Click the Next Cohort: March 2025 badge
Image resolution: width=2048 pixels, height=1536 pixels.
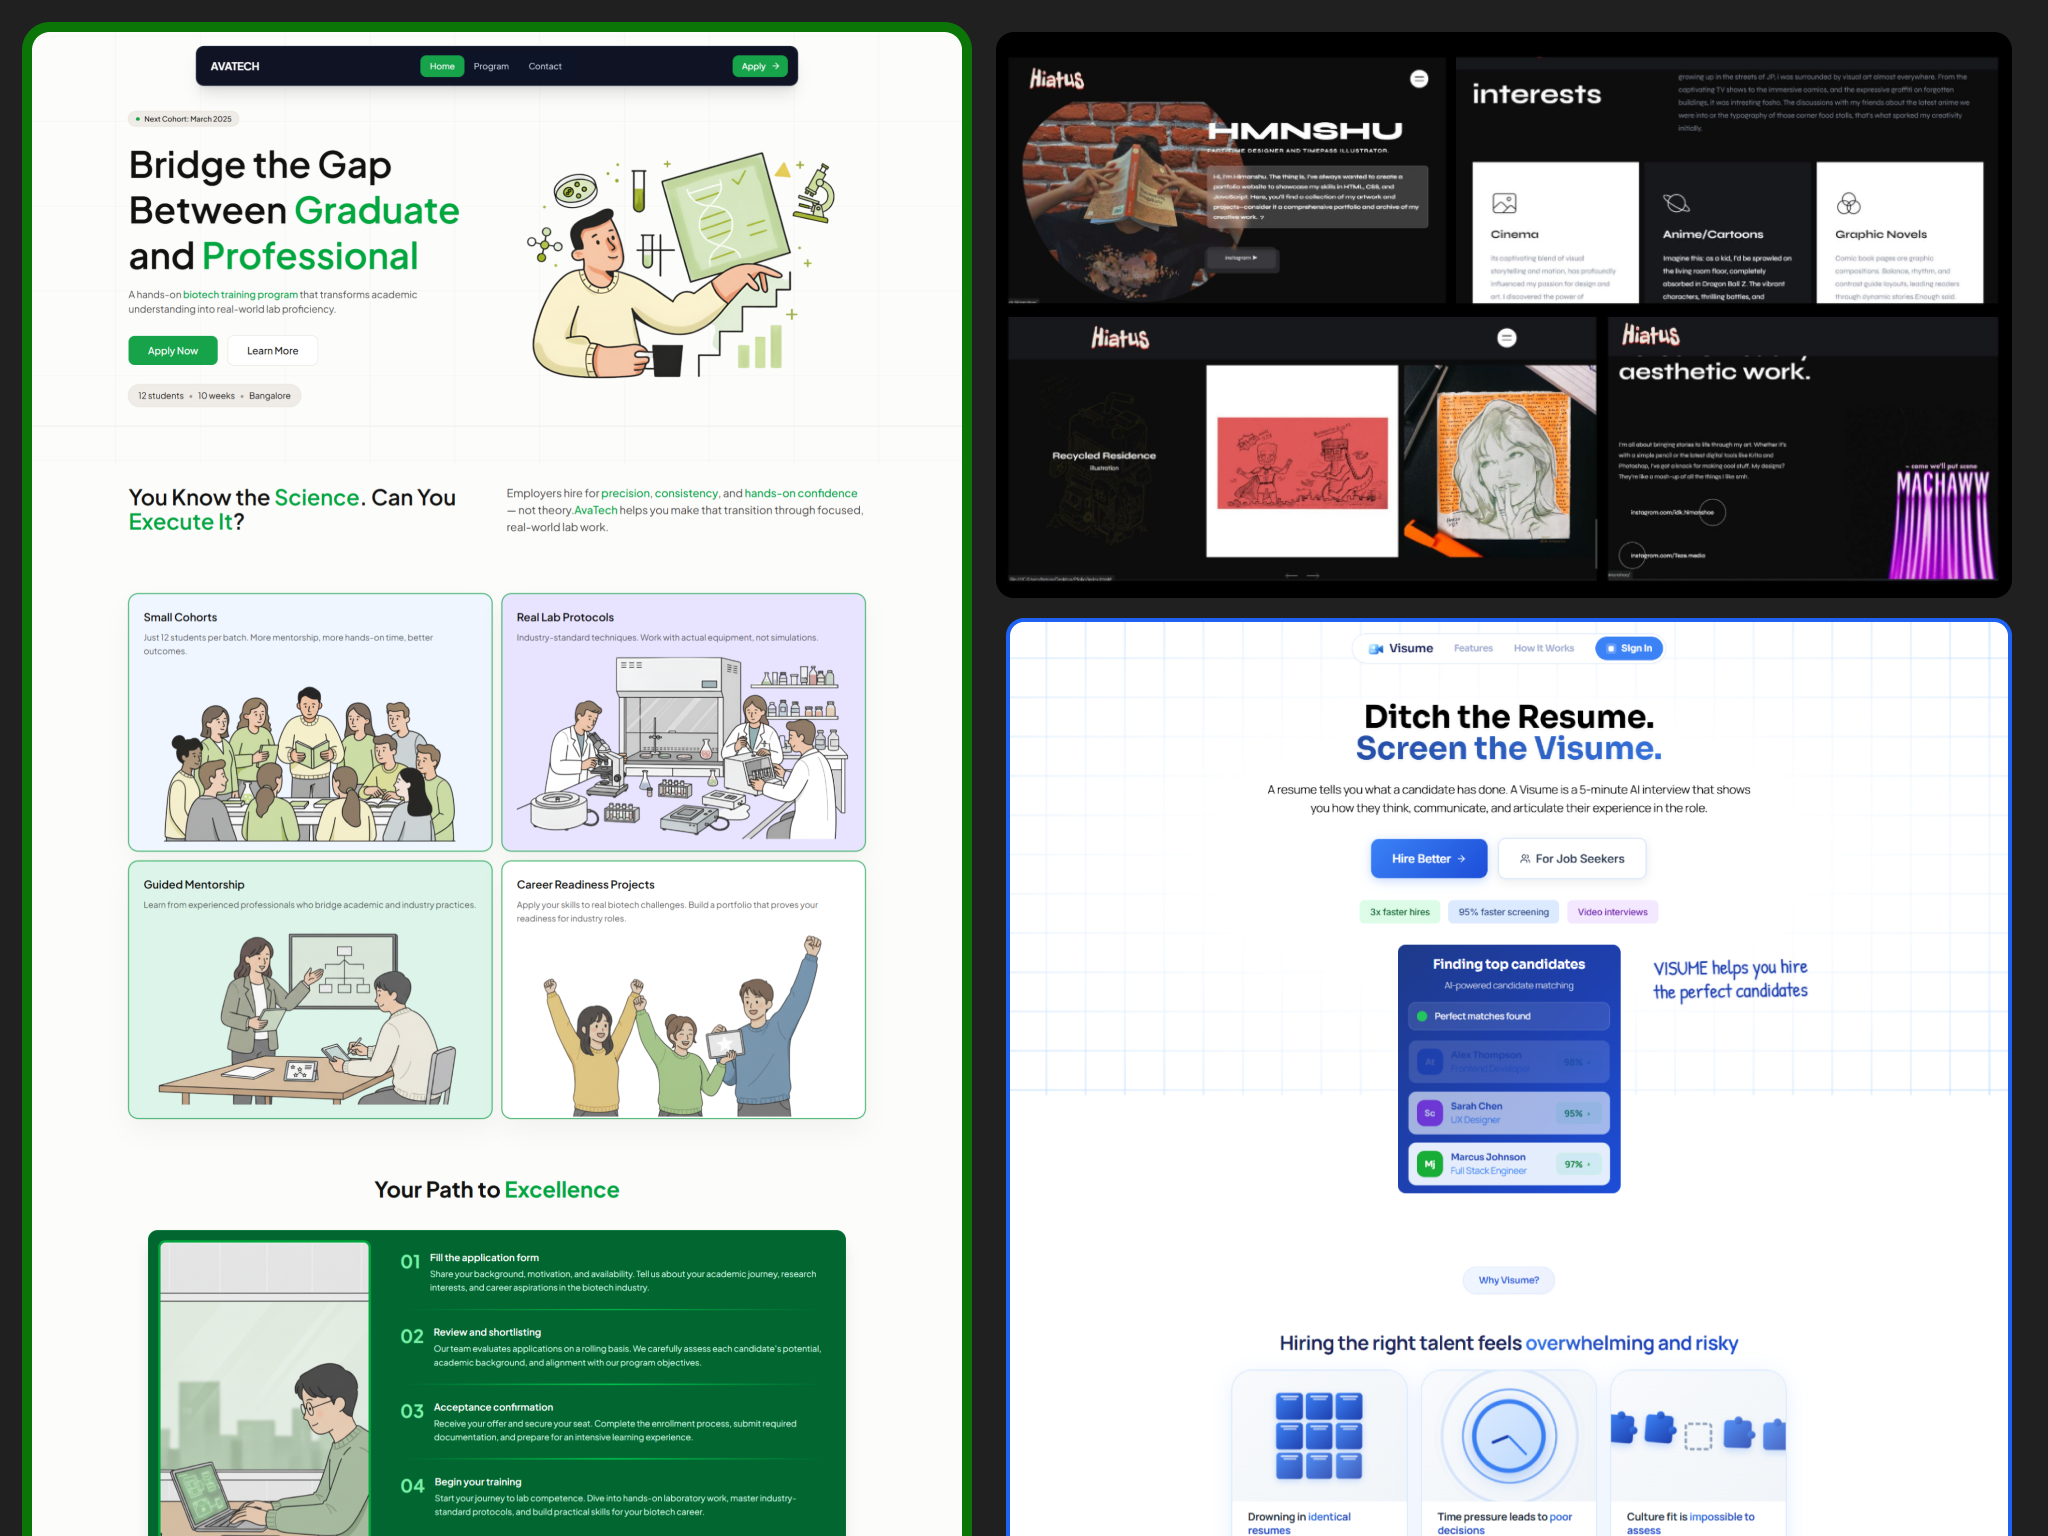point(184,119)
